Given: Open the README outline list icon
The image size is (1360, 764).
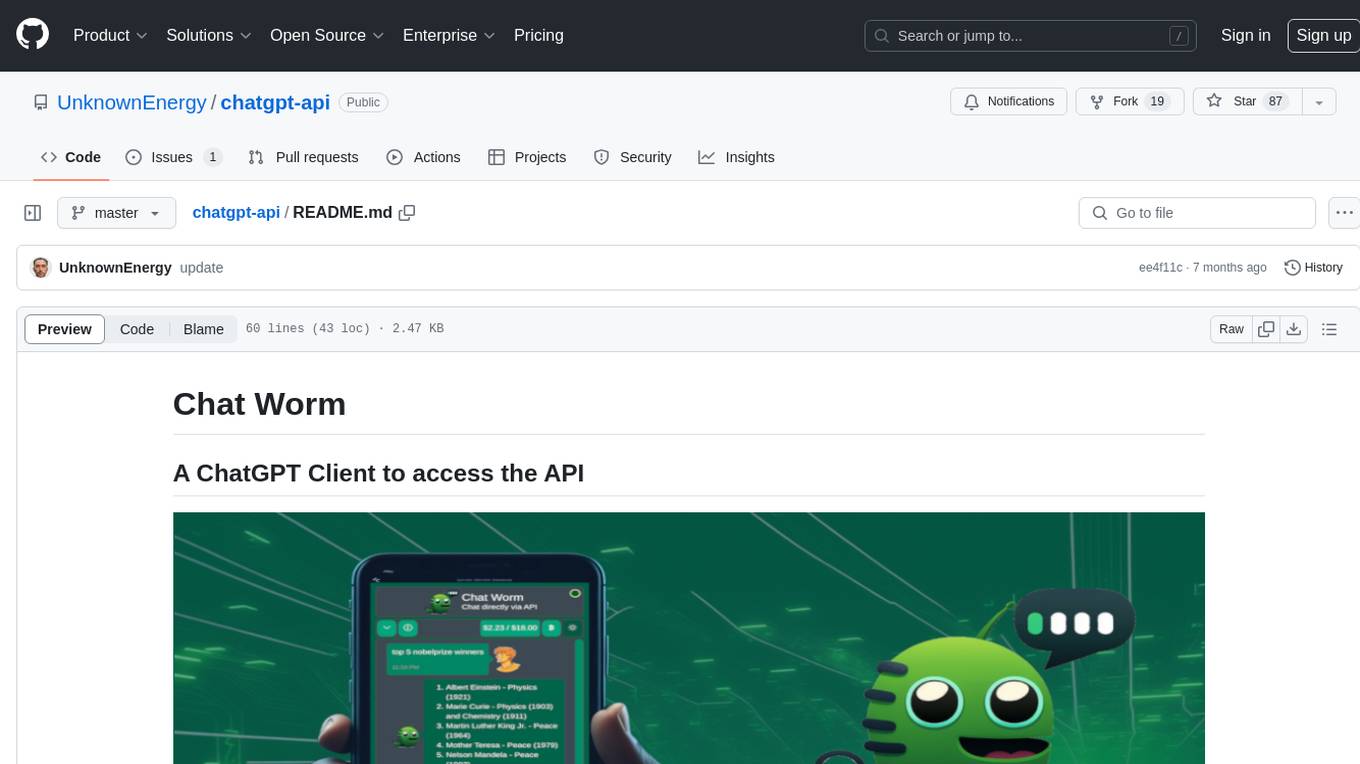Looking at the screenshot, I should point(1329,329).
